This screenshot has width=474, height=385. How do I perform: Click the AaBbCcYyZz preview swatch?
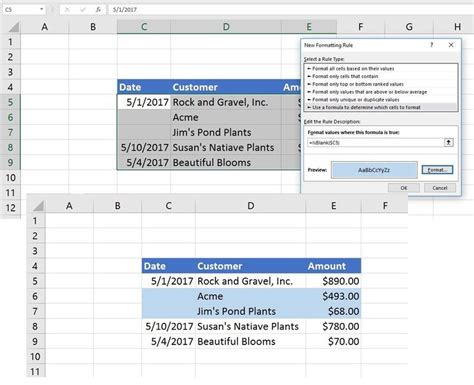click(374, 170)
